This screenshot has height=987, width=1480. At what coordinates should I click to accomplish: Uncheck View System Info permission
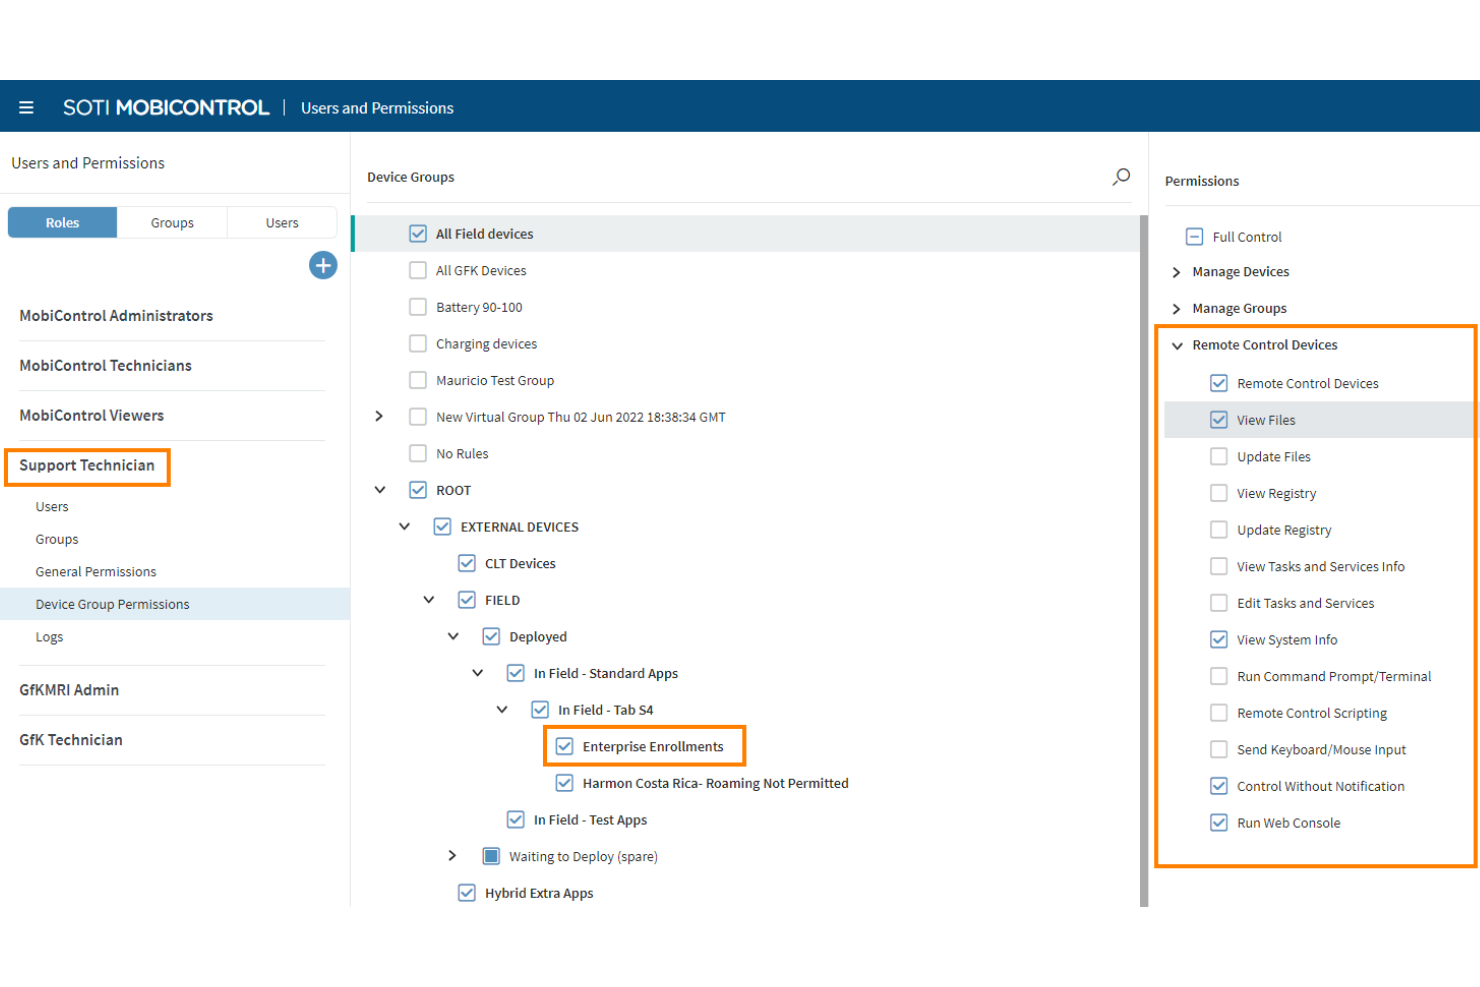1219,639
